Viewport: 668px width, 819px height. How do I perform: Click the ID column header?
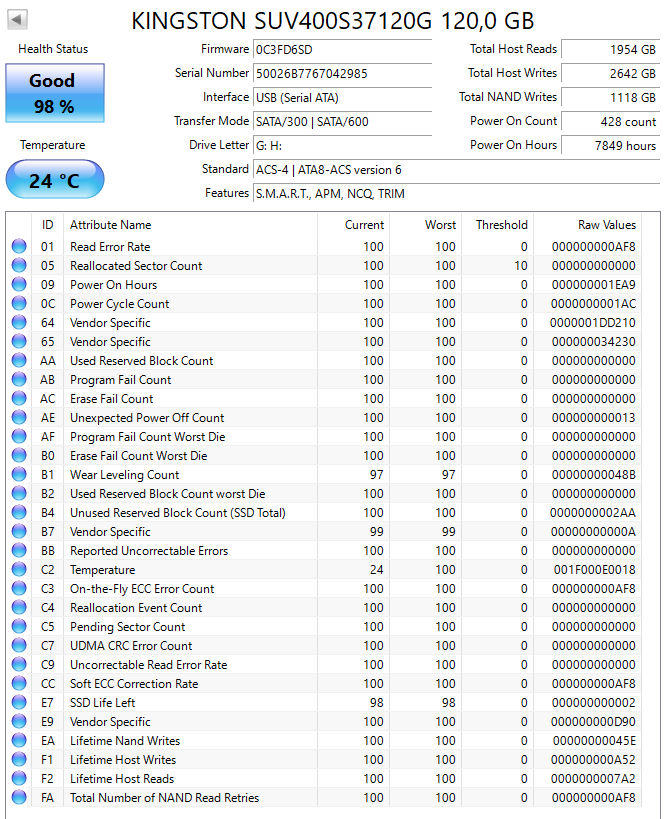tap(48, 225)
